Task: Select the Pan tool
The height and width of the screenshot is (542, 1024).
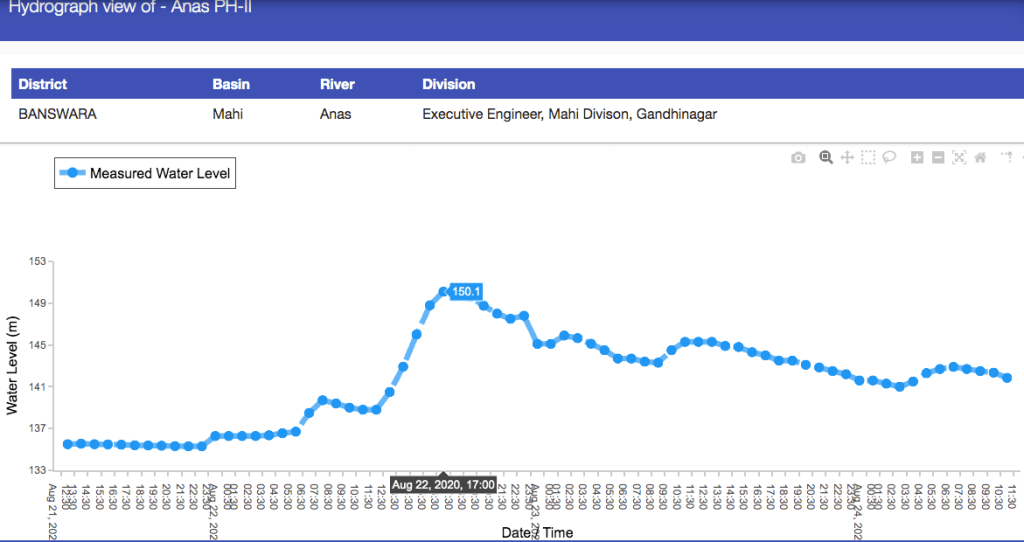Action: (847, 157)
